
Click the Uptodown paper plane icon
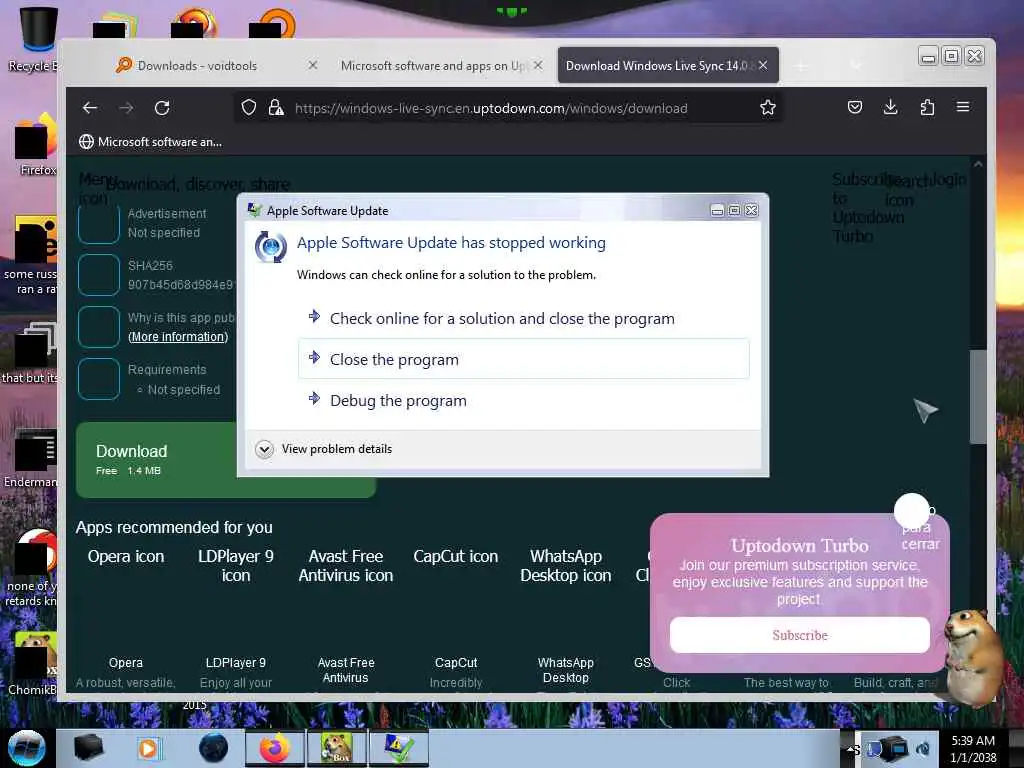click(x=925, y=410)
